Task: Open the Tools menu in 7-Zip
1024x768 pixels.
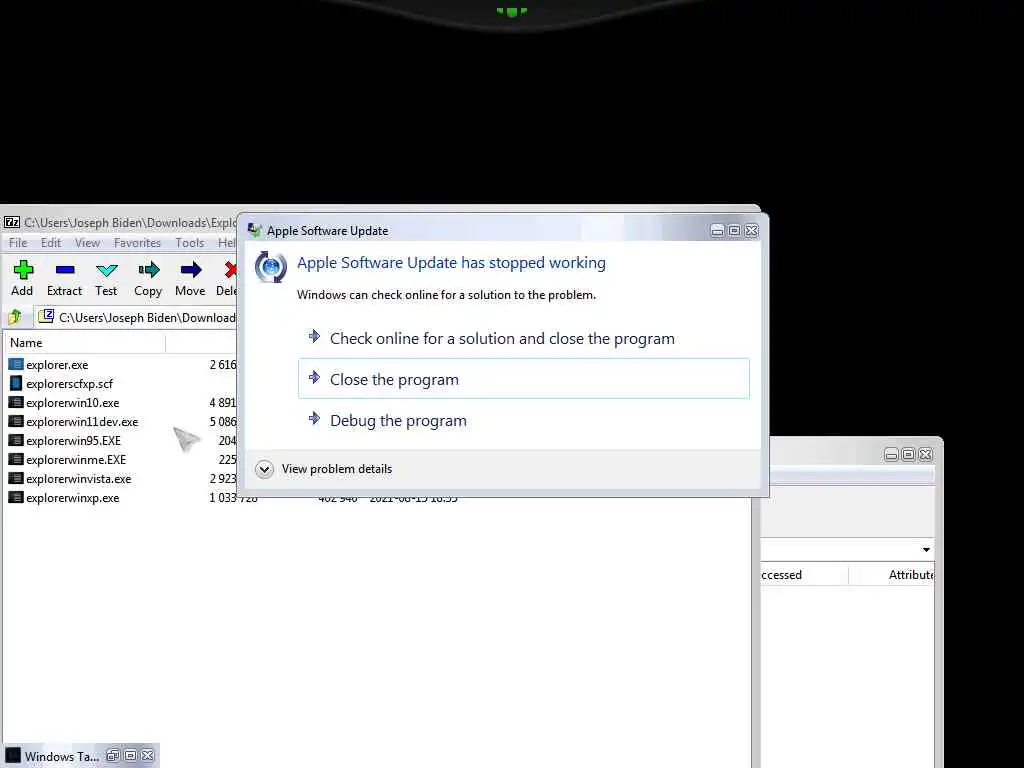Action: coord(190,242)
